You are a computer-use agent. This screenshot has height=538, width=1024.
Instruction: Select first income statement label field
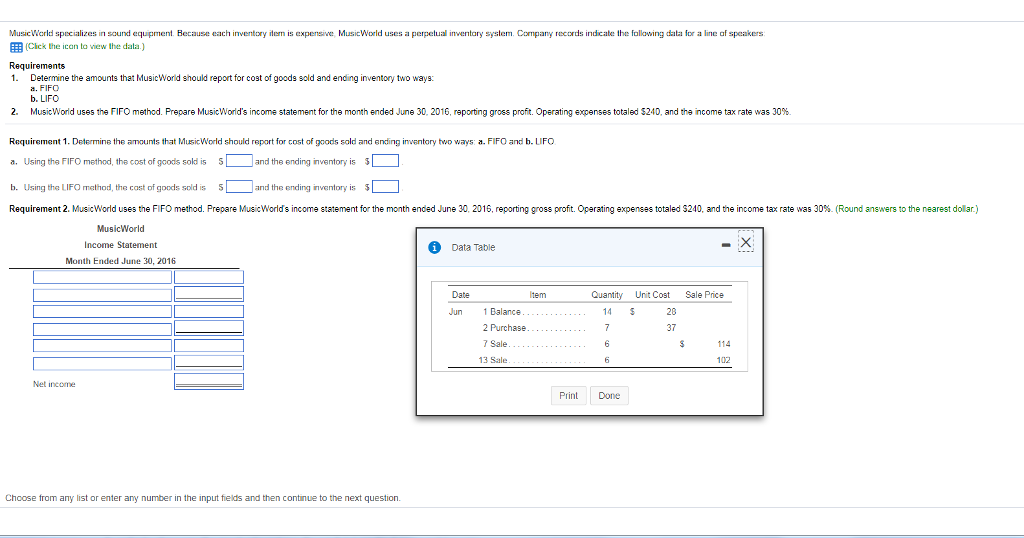(x=103, y=277)
